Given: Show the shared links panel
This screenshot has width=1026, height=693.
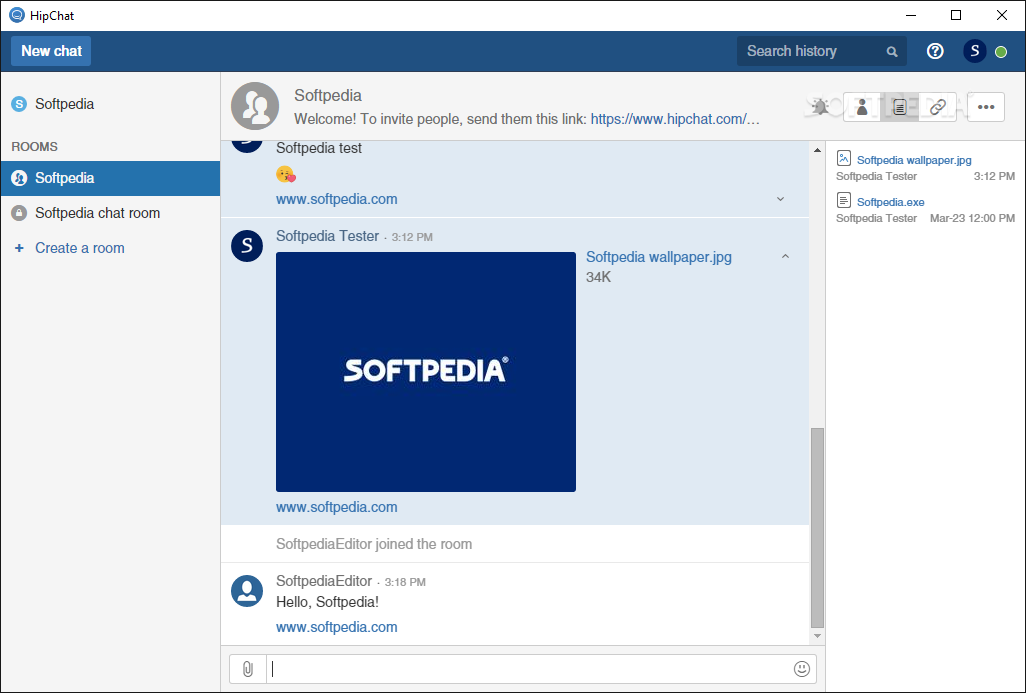Looking at the screenshot, I should coord(938,107).
